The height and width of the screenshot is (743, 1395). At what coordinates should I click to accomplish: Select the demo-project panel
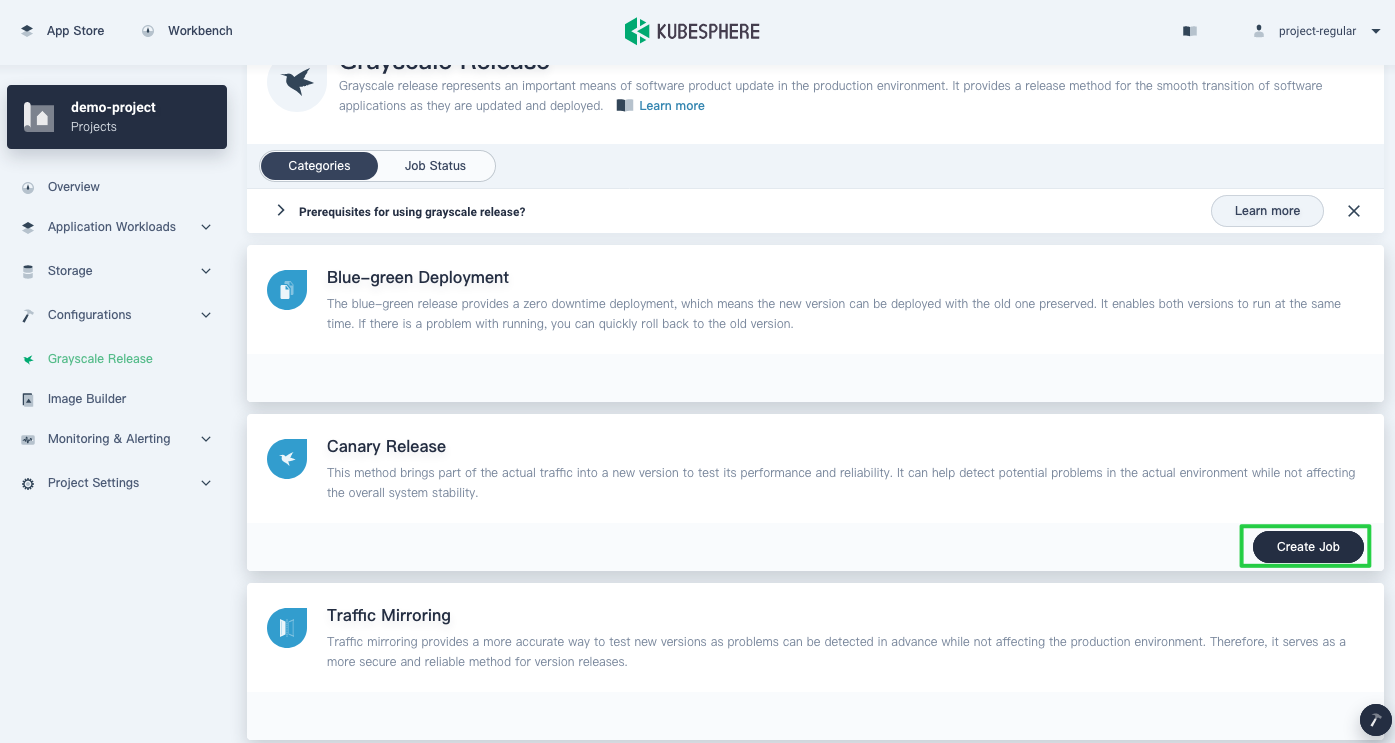coord(117,117)
